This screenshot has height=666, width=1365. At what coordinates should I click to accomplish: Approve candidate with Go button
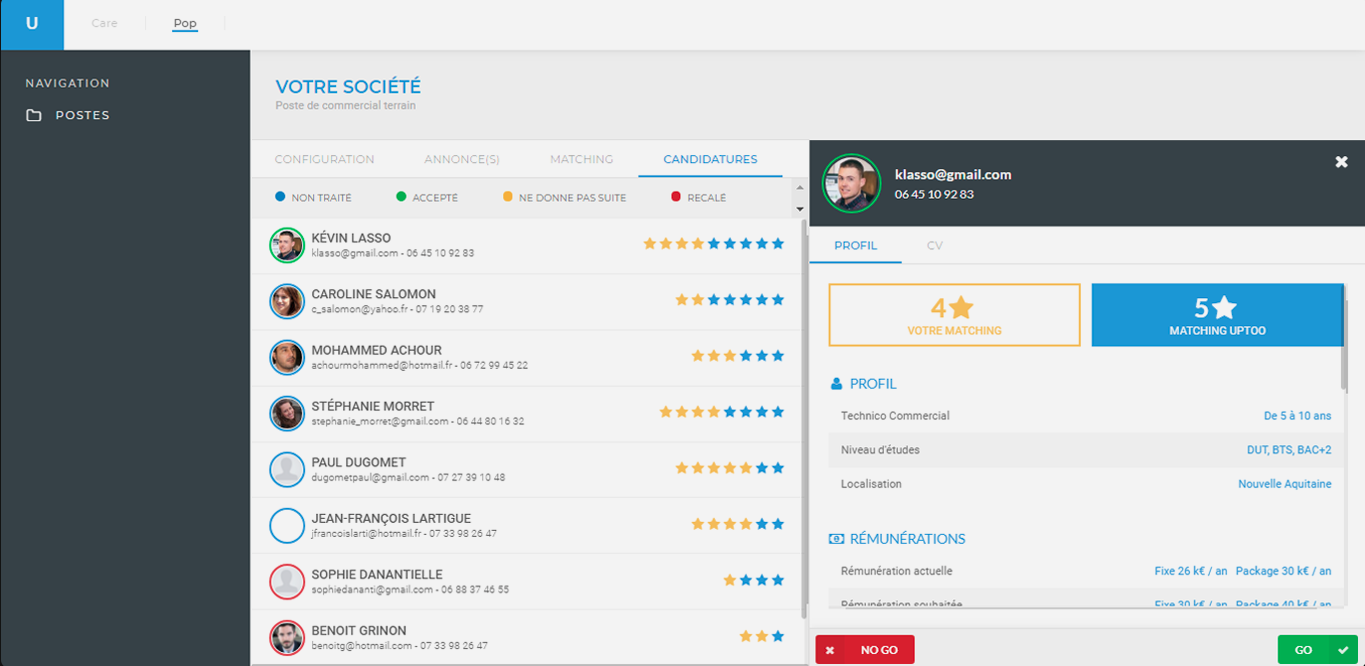1317,650
